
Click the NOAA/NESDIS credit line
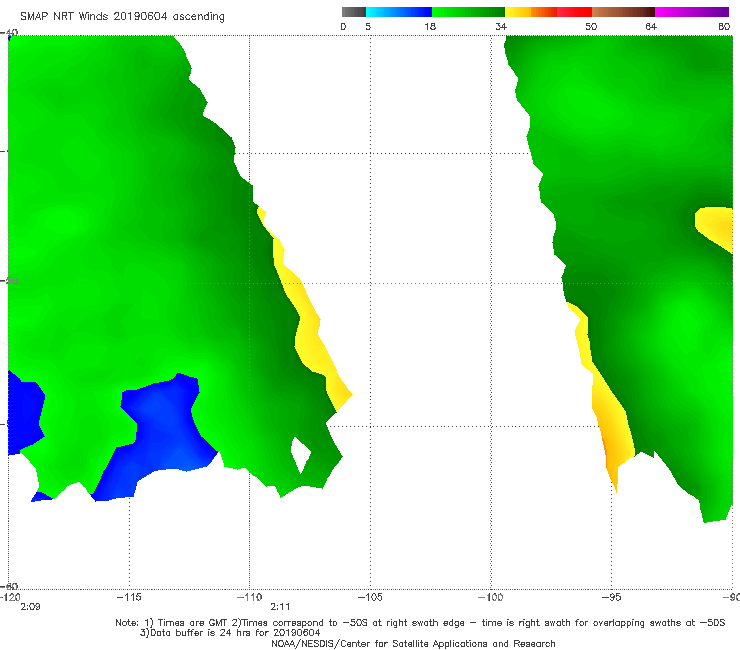coord(413,643)
